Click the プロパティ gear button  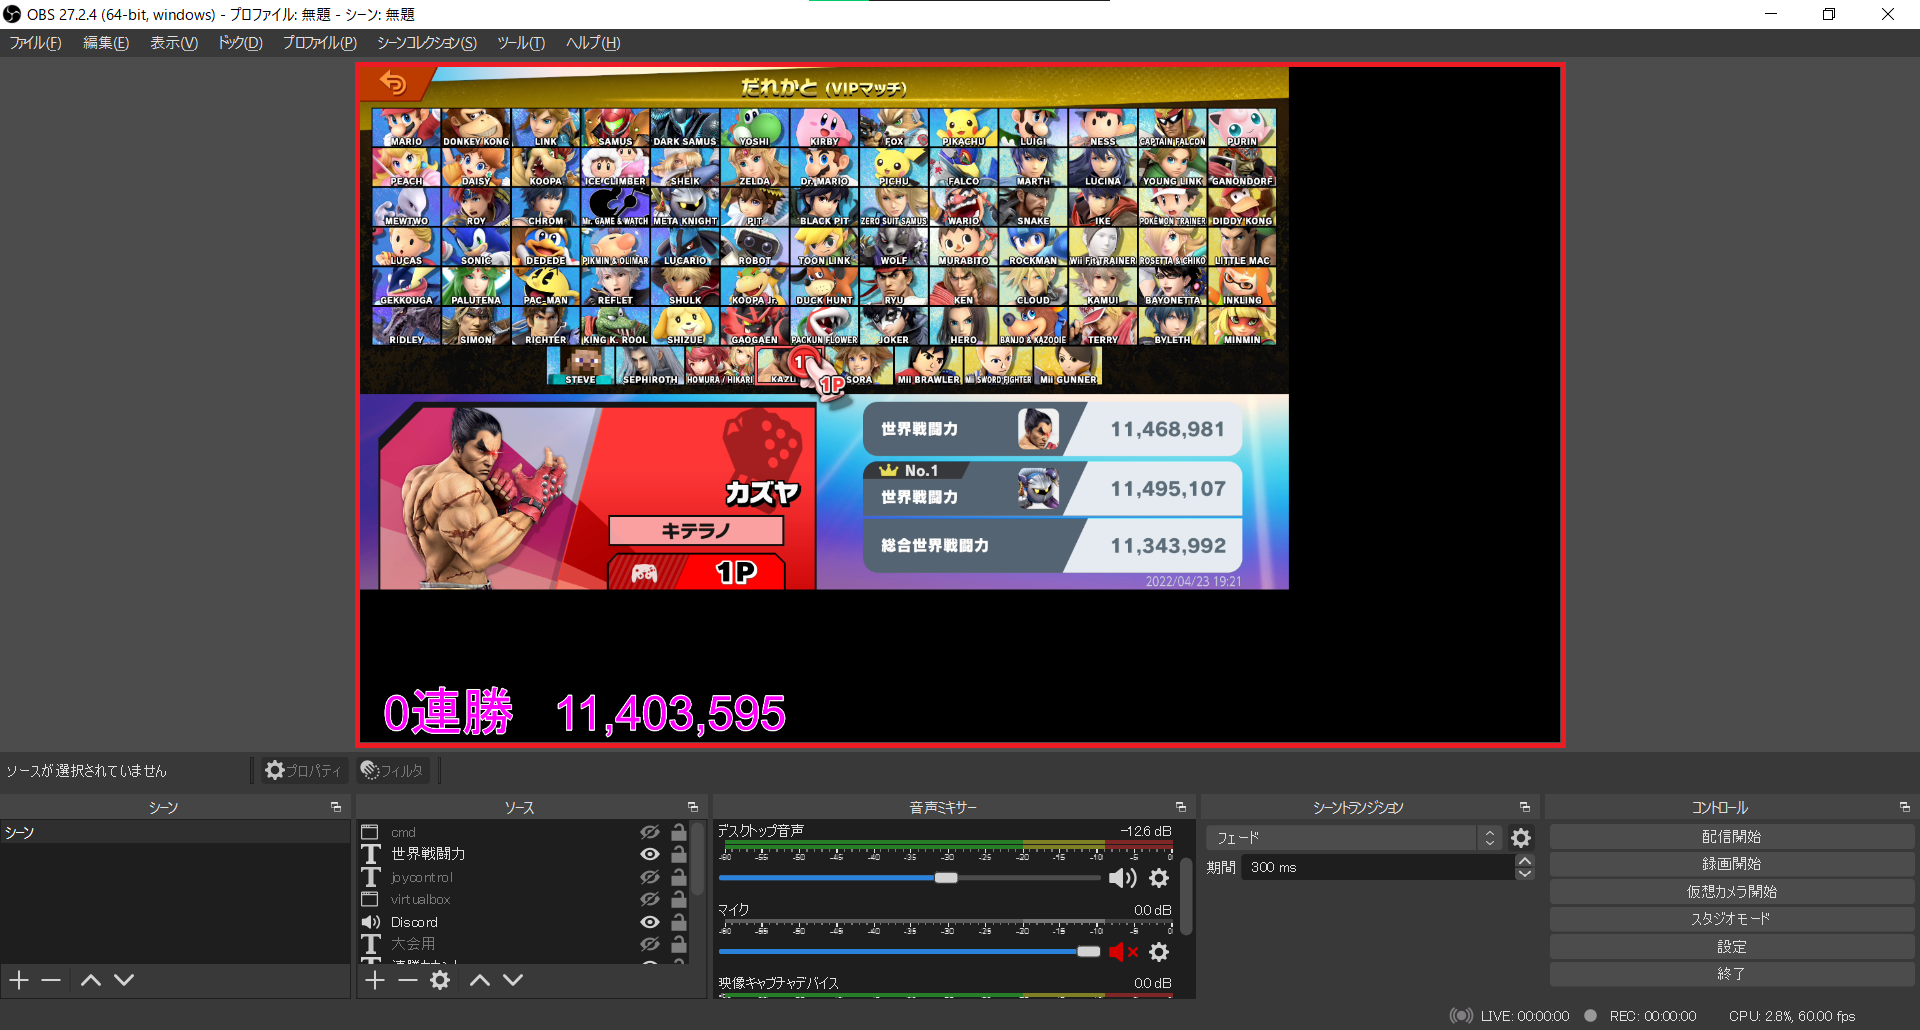tap(302, 770)
